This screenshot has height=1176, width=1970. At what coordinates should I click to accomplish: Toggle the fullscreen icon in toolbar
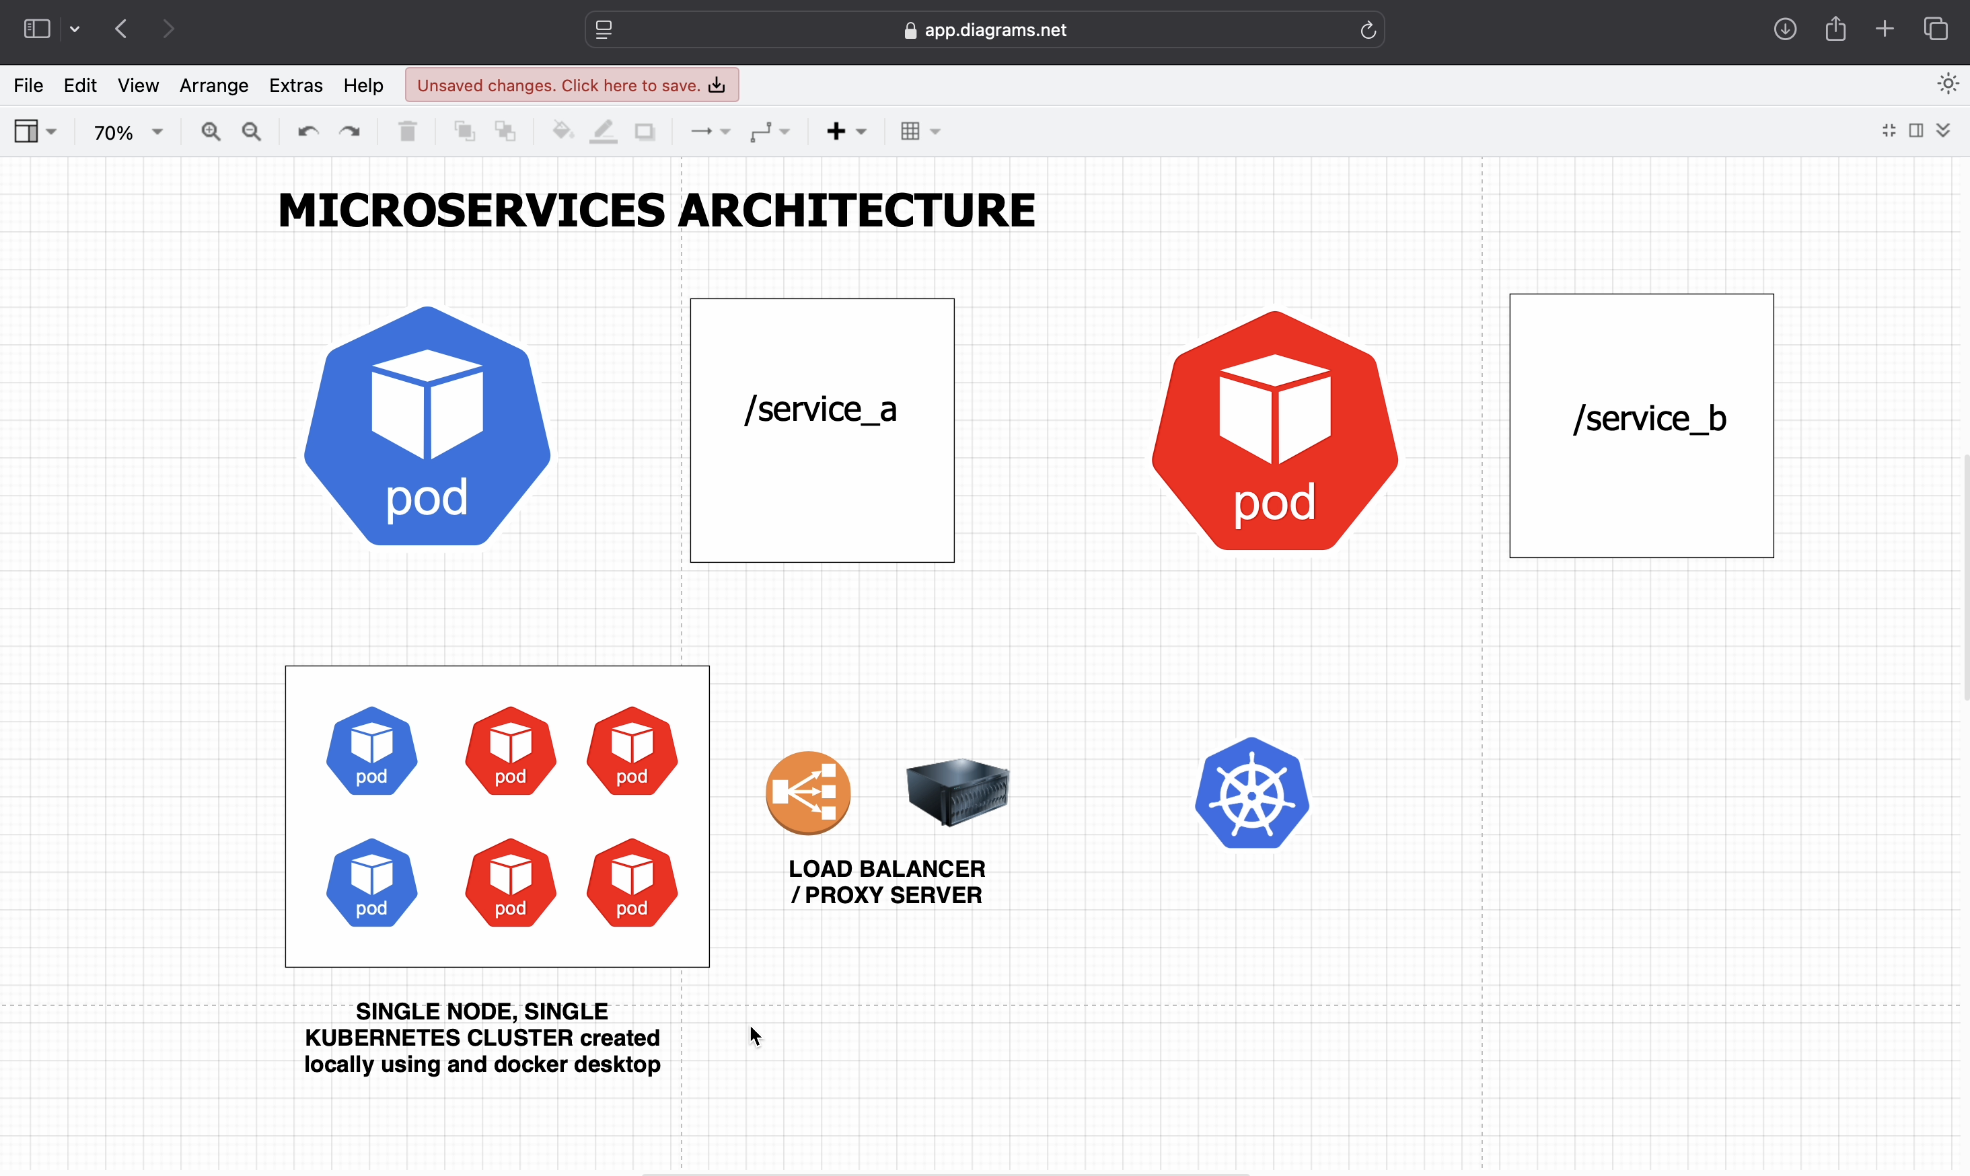coord(1889,131)
